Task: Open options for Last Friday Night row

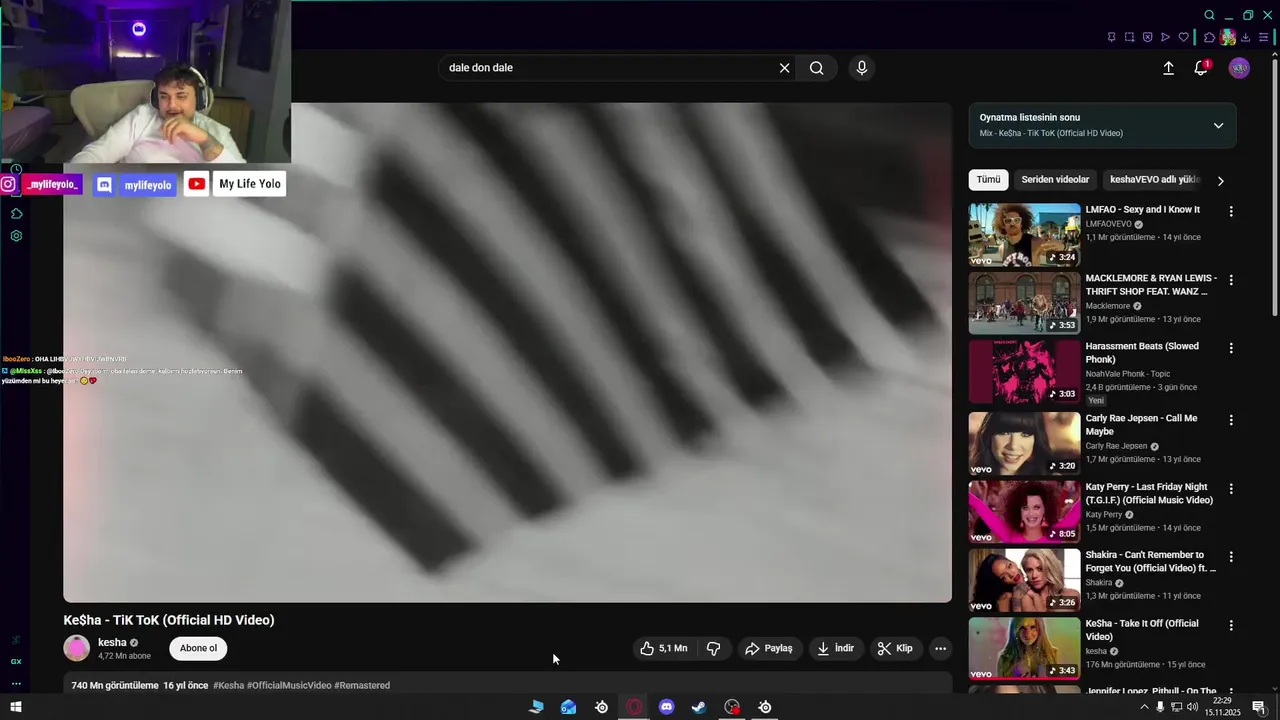Action: 1231,489
